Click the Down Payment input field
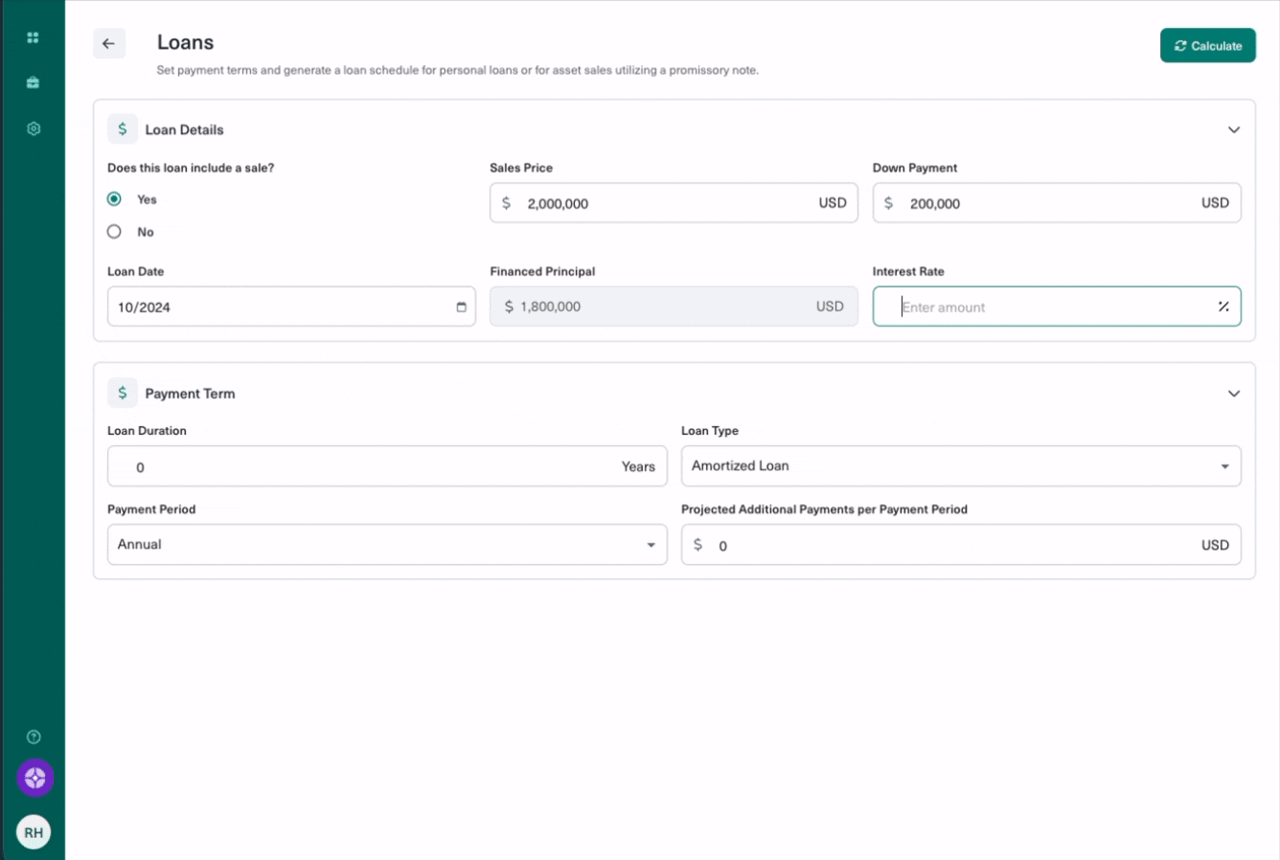 point(1048,203)
